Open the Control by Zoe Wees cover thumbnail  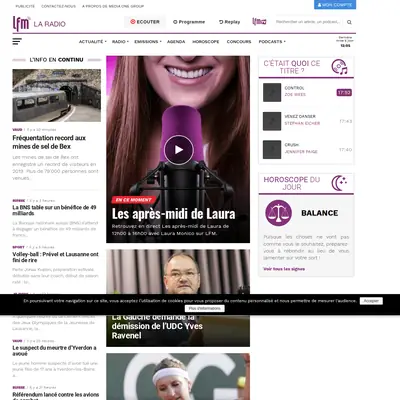272,92
